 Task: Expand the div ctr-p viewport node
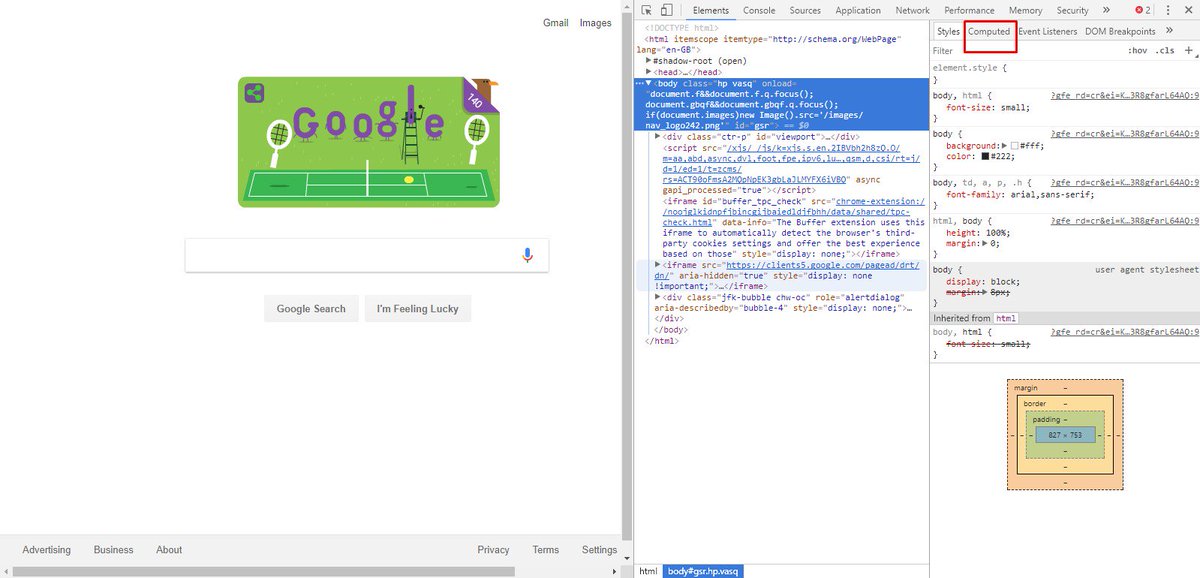click(x=657, y=136)
